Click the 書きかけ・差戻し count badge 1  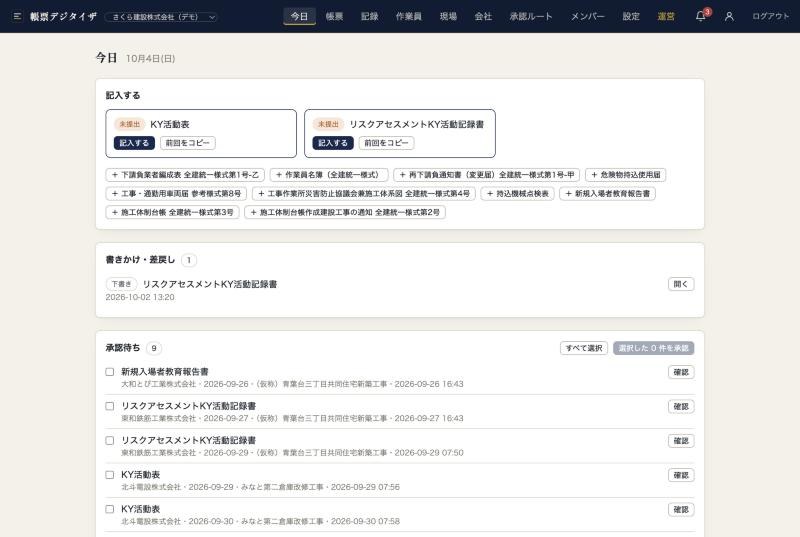[189, 260]
